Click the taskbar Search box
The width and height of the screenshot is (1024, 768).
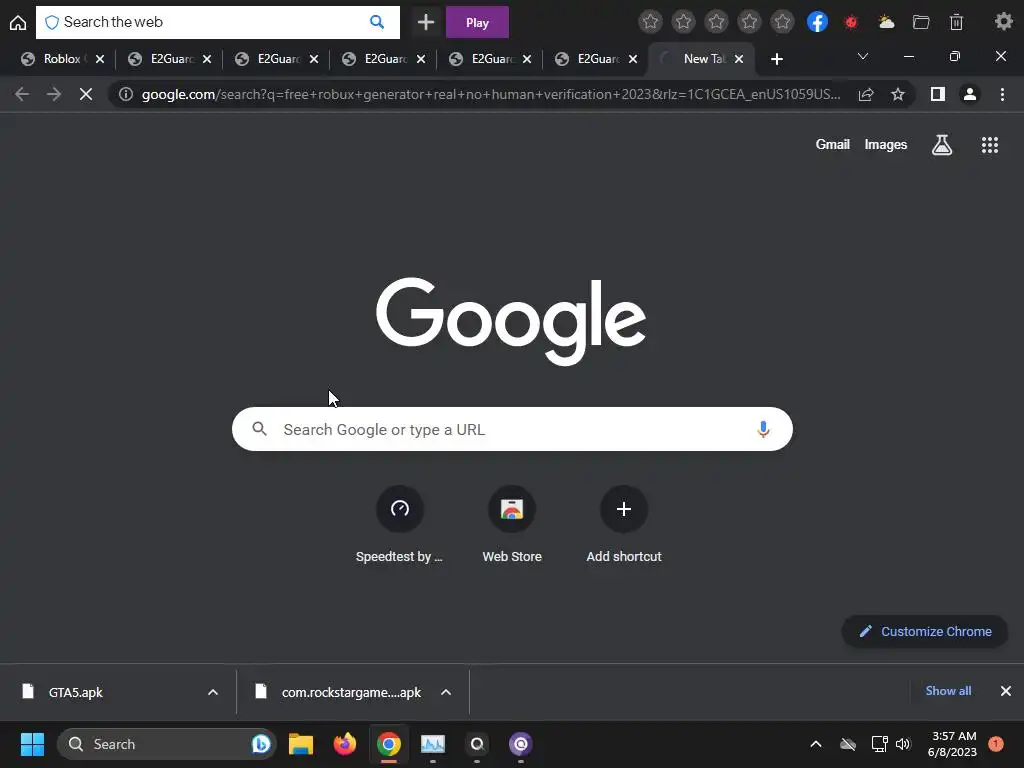point(167,744)
